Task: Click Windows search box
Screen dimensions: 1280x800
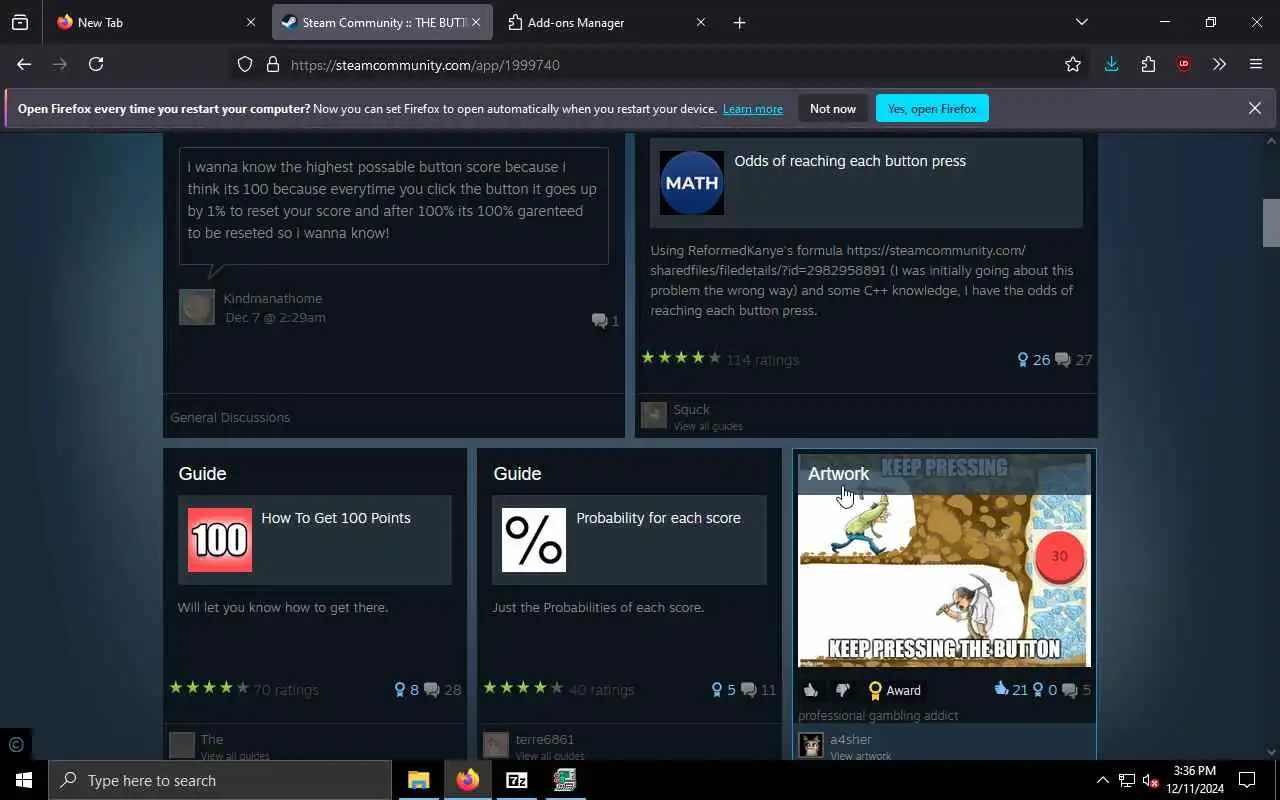Action: coord(220,780)
